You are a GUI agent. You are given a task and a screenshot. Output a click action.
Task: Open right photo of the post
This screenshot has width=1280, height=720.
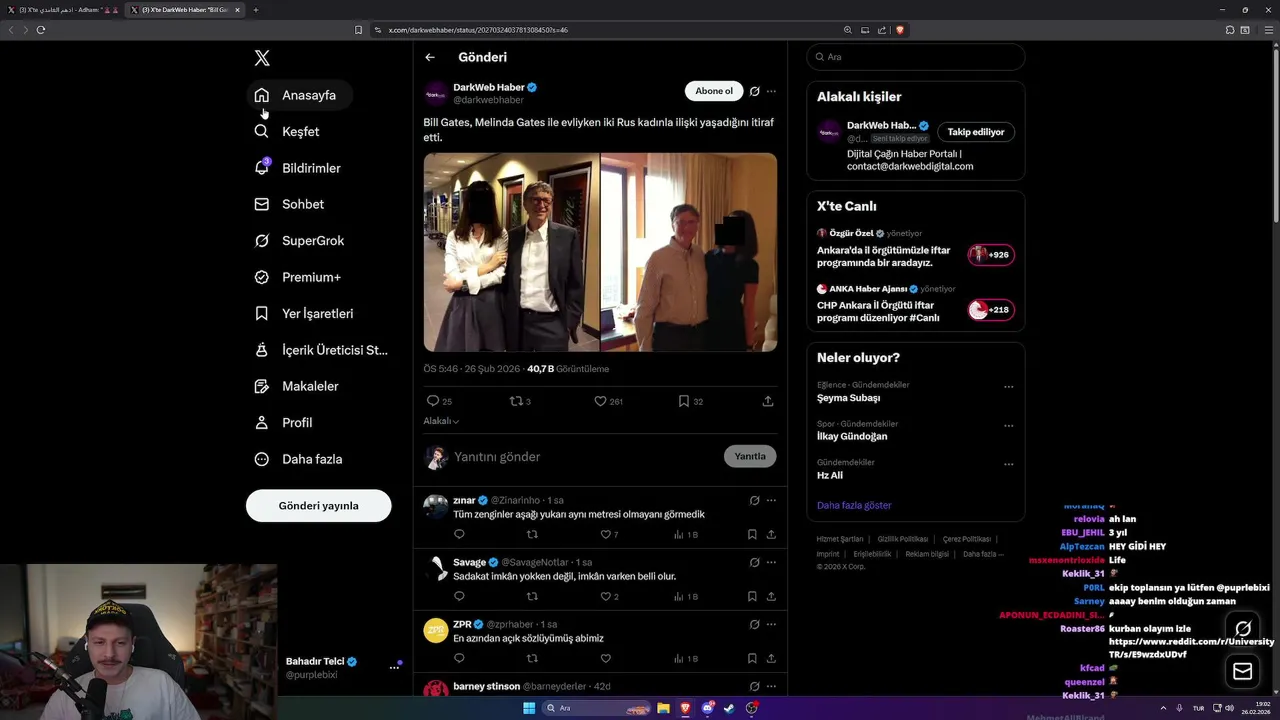pyautogui.click(x=689, y=252)
